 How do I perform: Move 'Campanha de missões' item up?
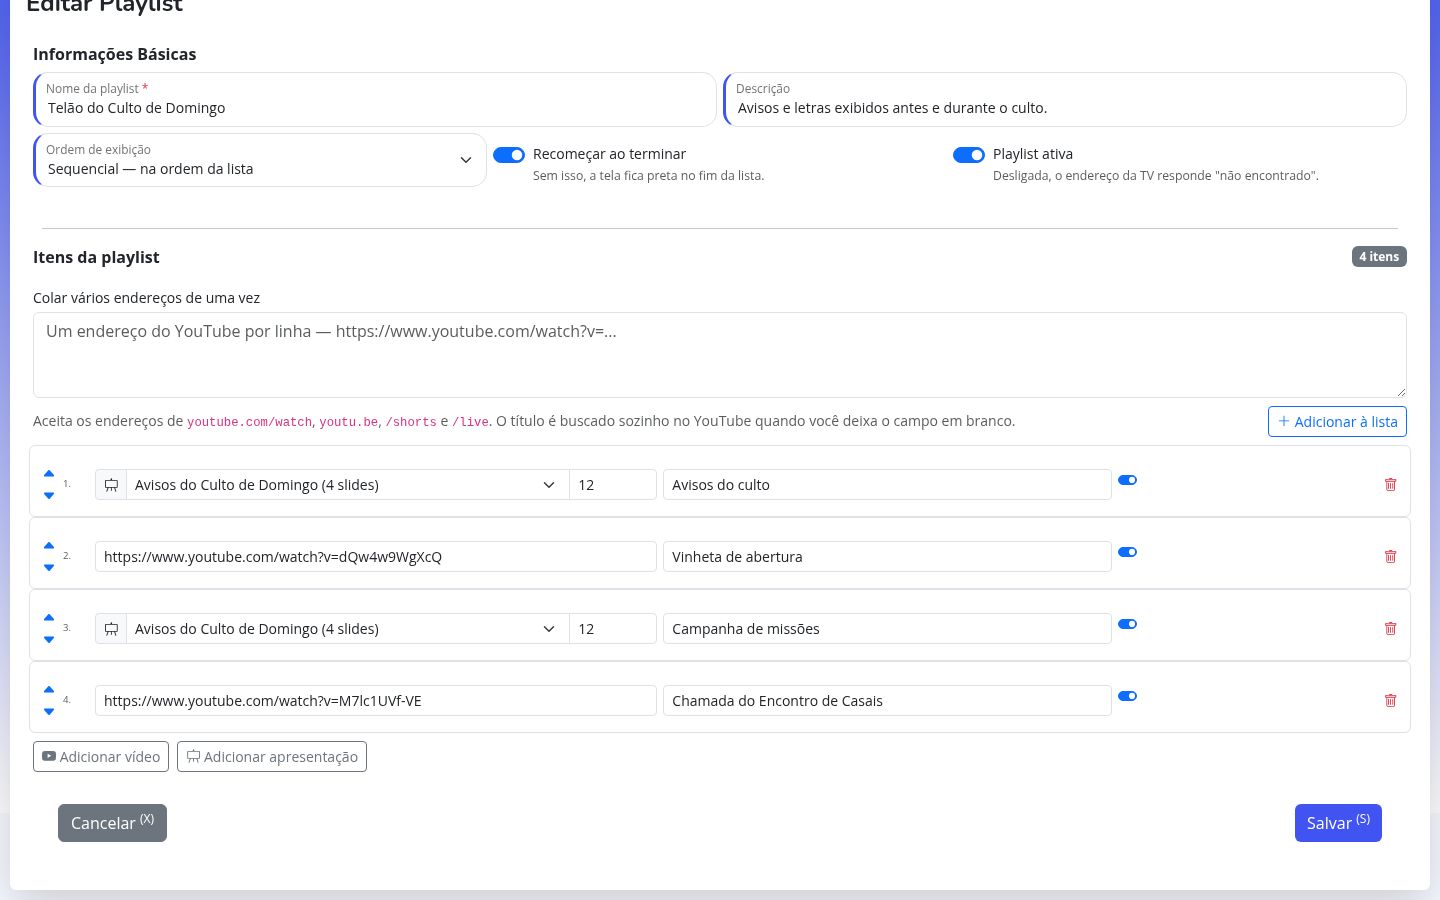click(x=49, y=618)
